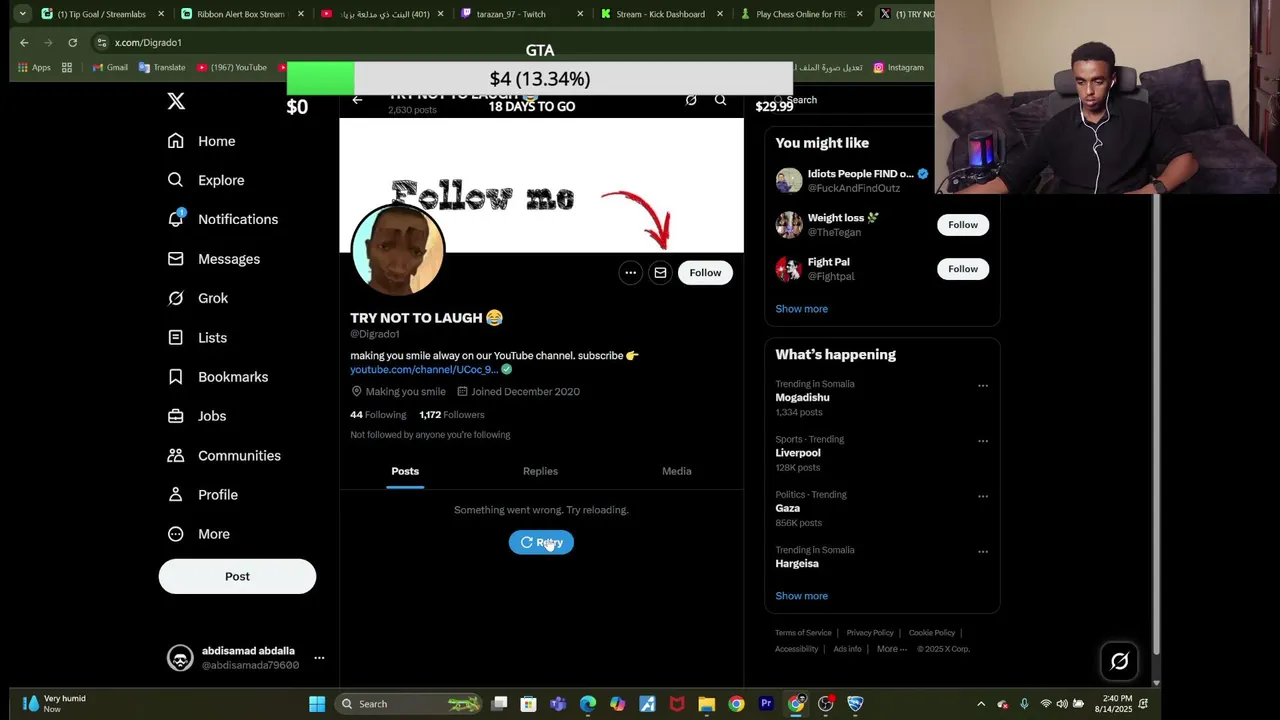Image resolution: width=1280 pixels, height=720 pixels.
Task: Open File Explorer from the taskbar
Action: click(707, 704)
